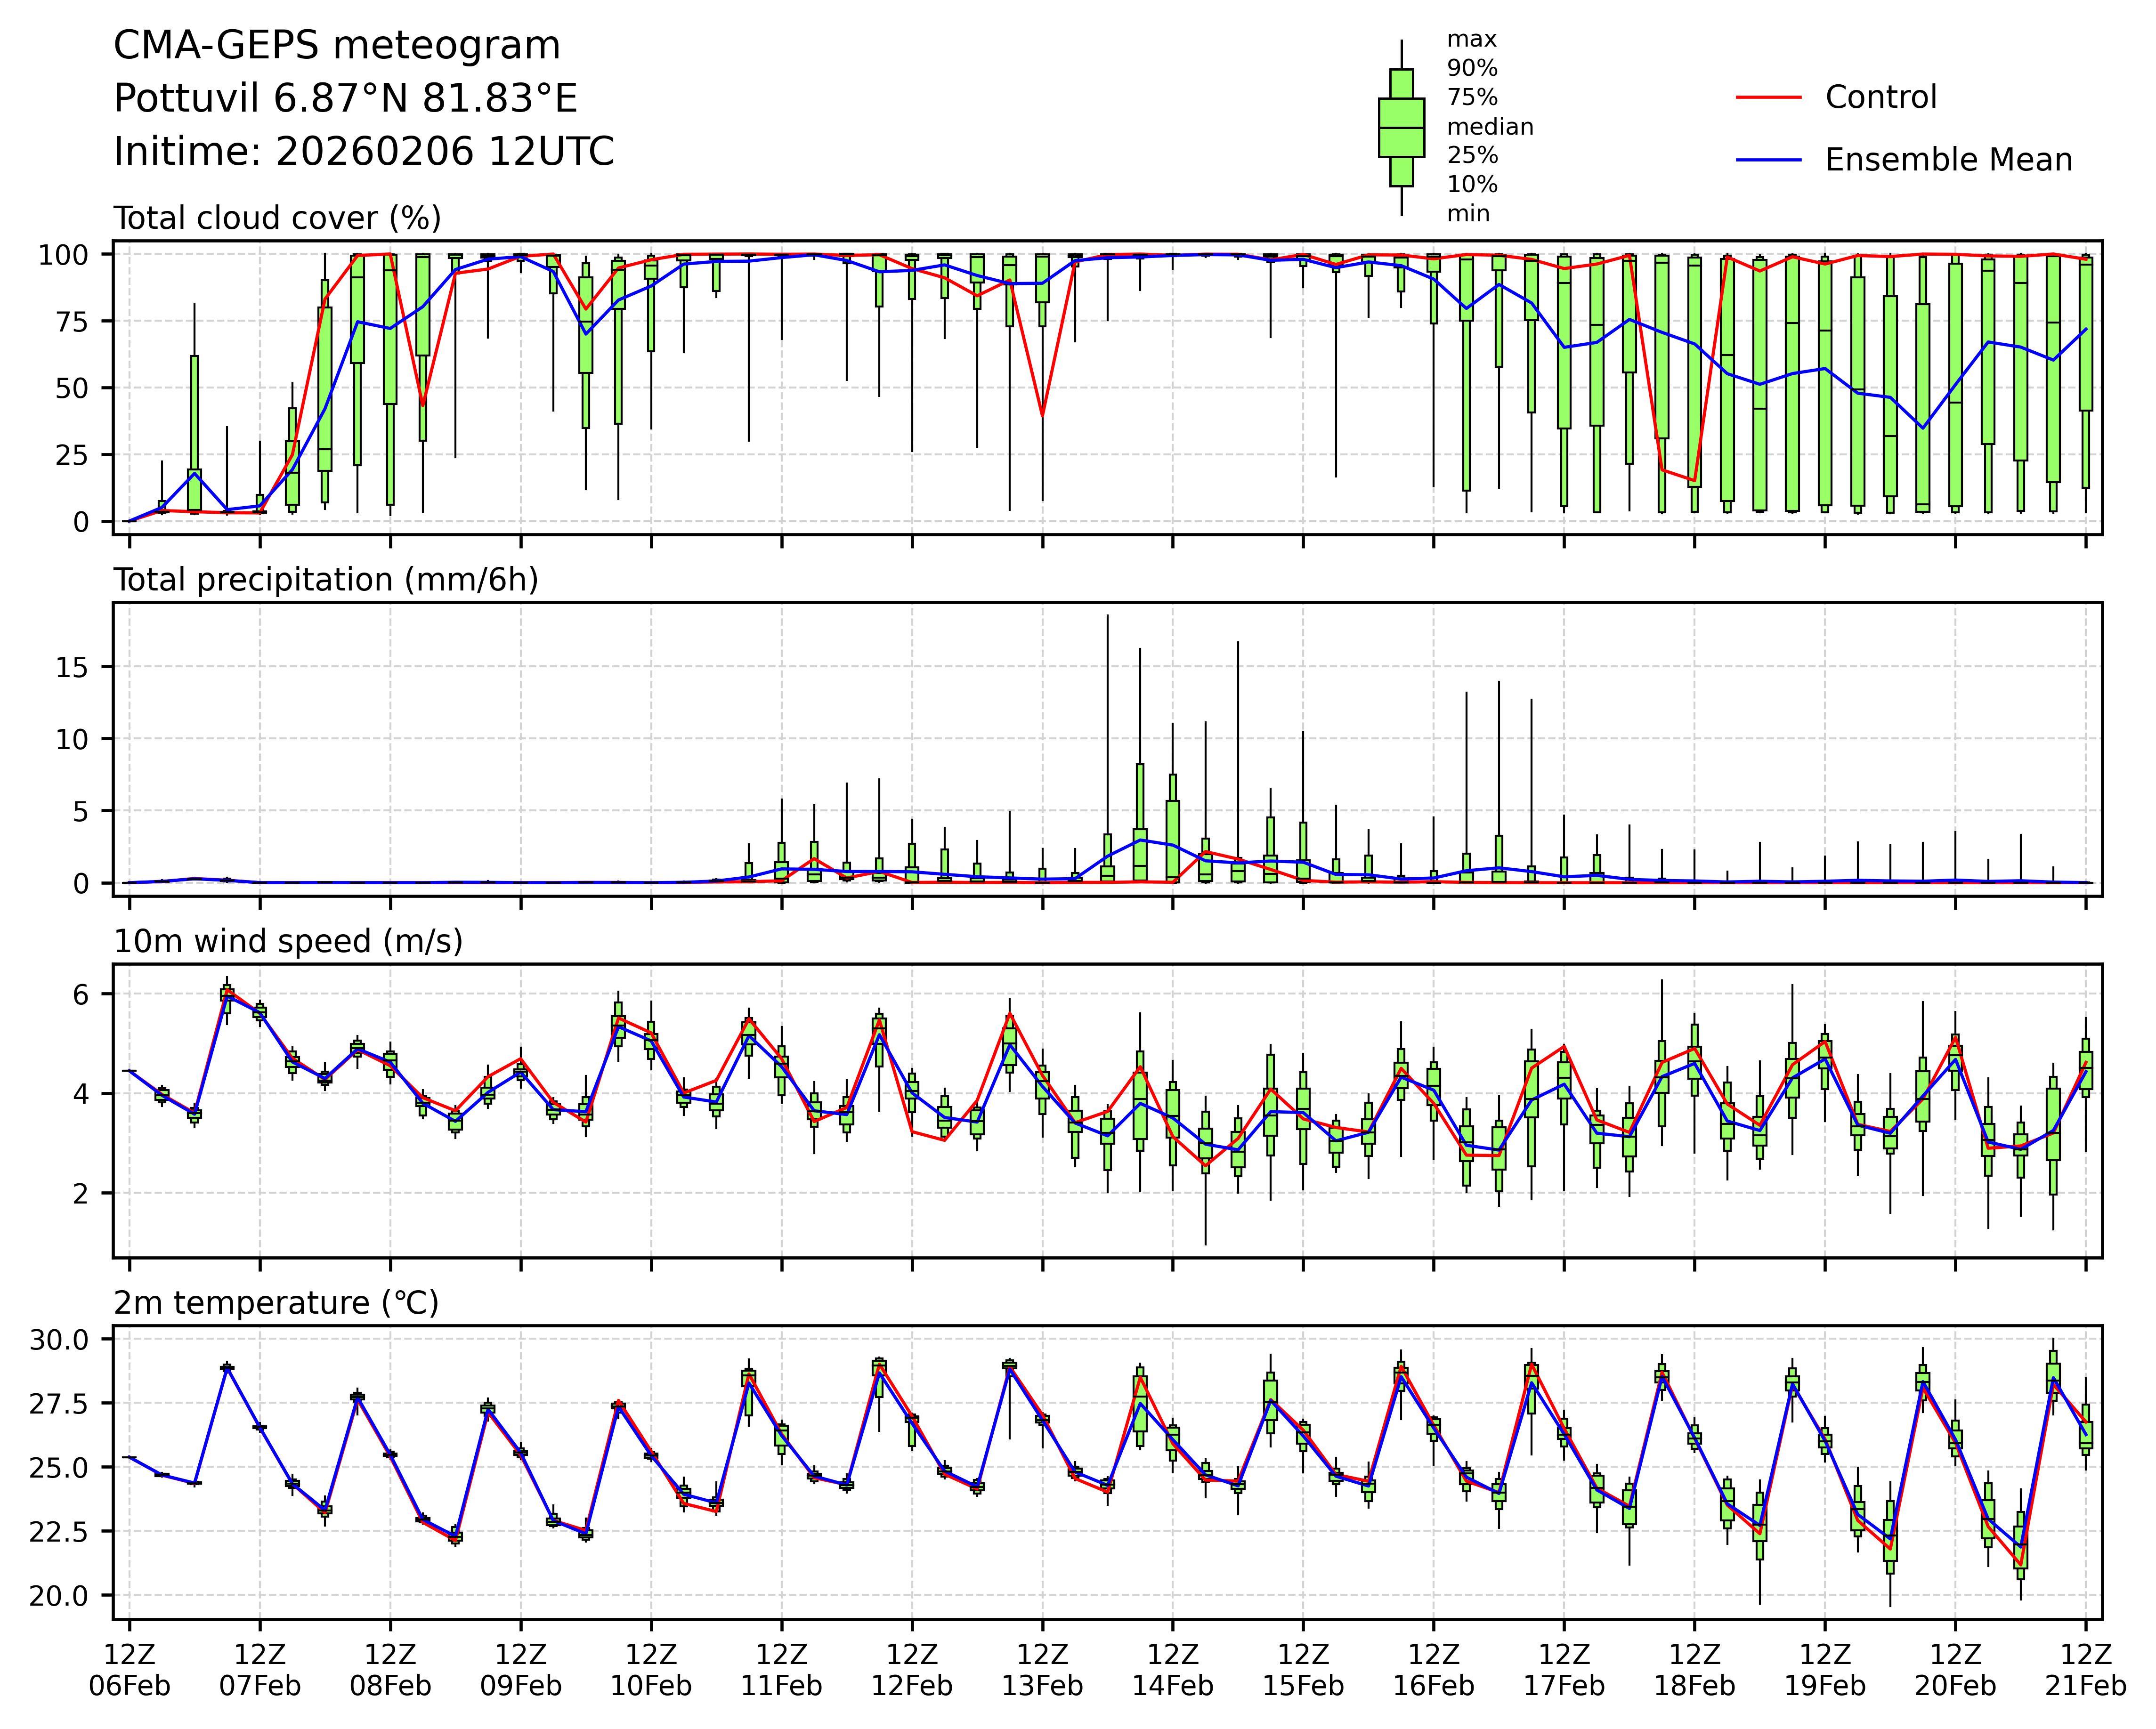
Task: Click the '12Z 21Feb' x-axis label
Action: pos(2085,1669)
